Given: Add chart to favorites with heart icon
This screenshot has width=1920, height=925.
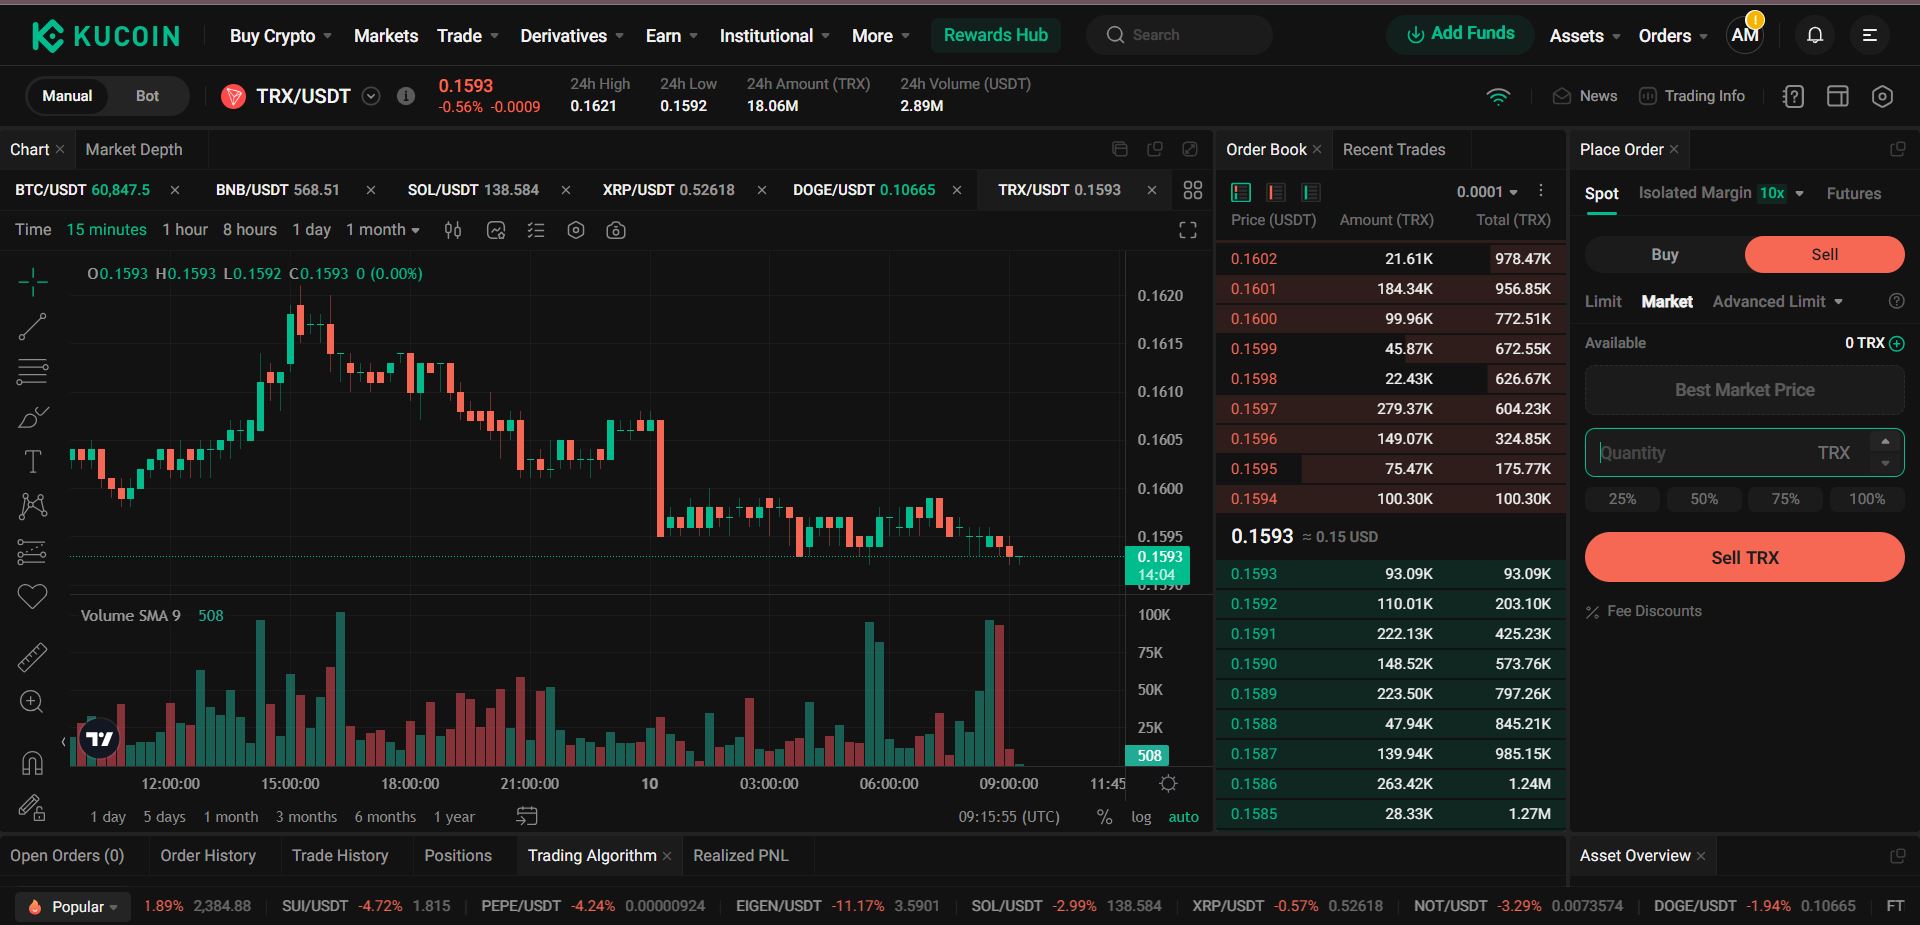Looking at the screenshot, I should (32, 597).
